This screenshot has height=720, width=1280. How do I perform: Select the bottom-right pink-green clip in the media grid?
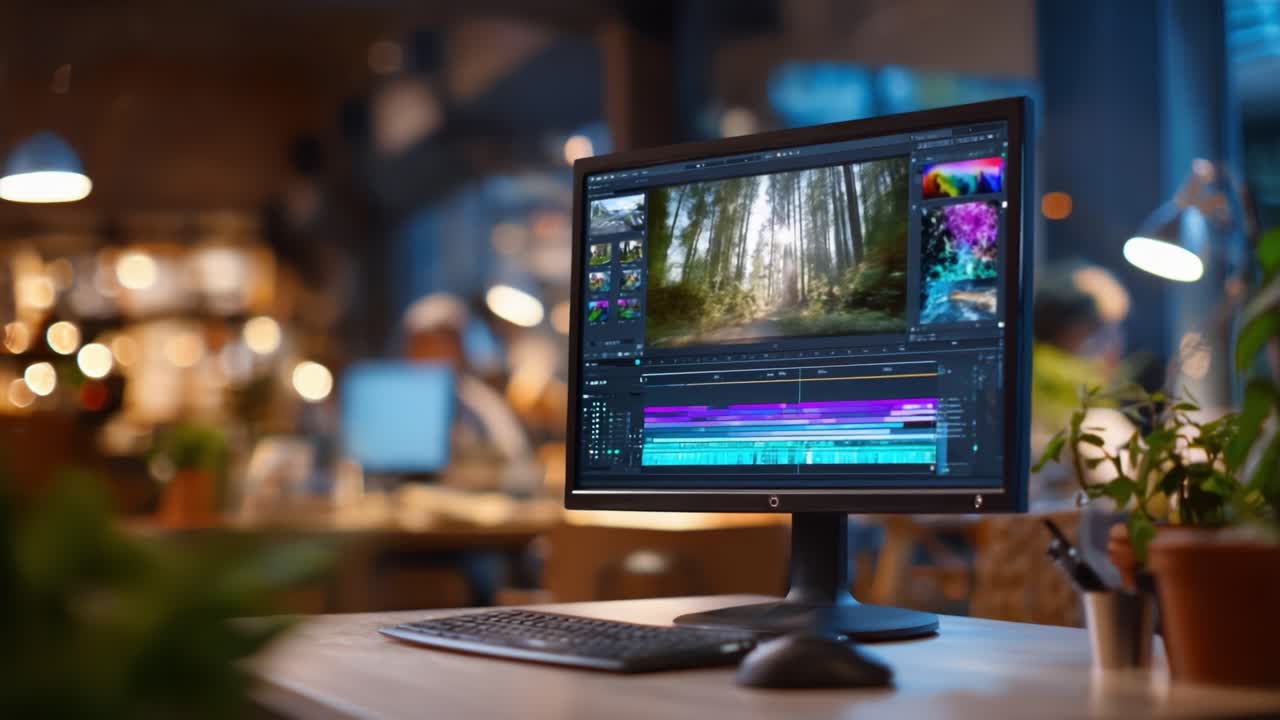(629, 309)
